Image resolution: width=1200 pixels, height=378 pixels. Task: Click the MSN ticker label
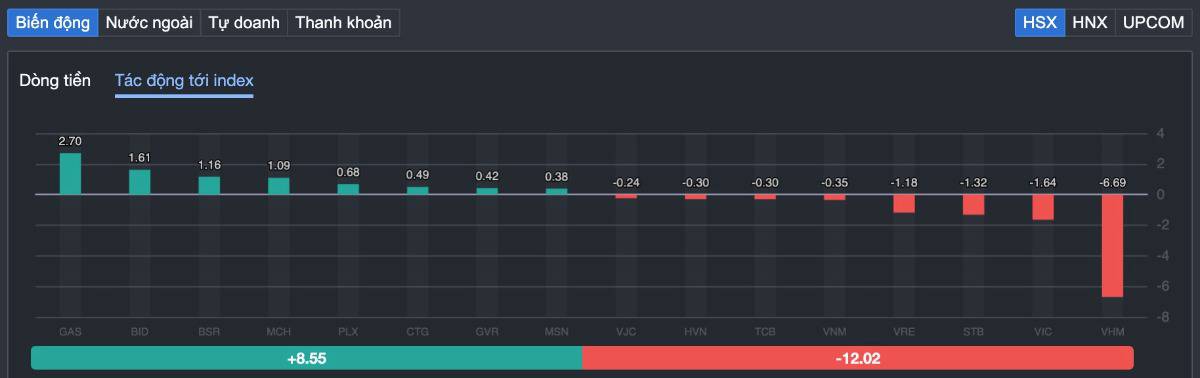[x=557, y=331]
